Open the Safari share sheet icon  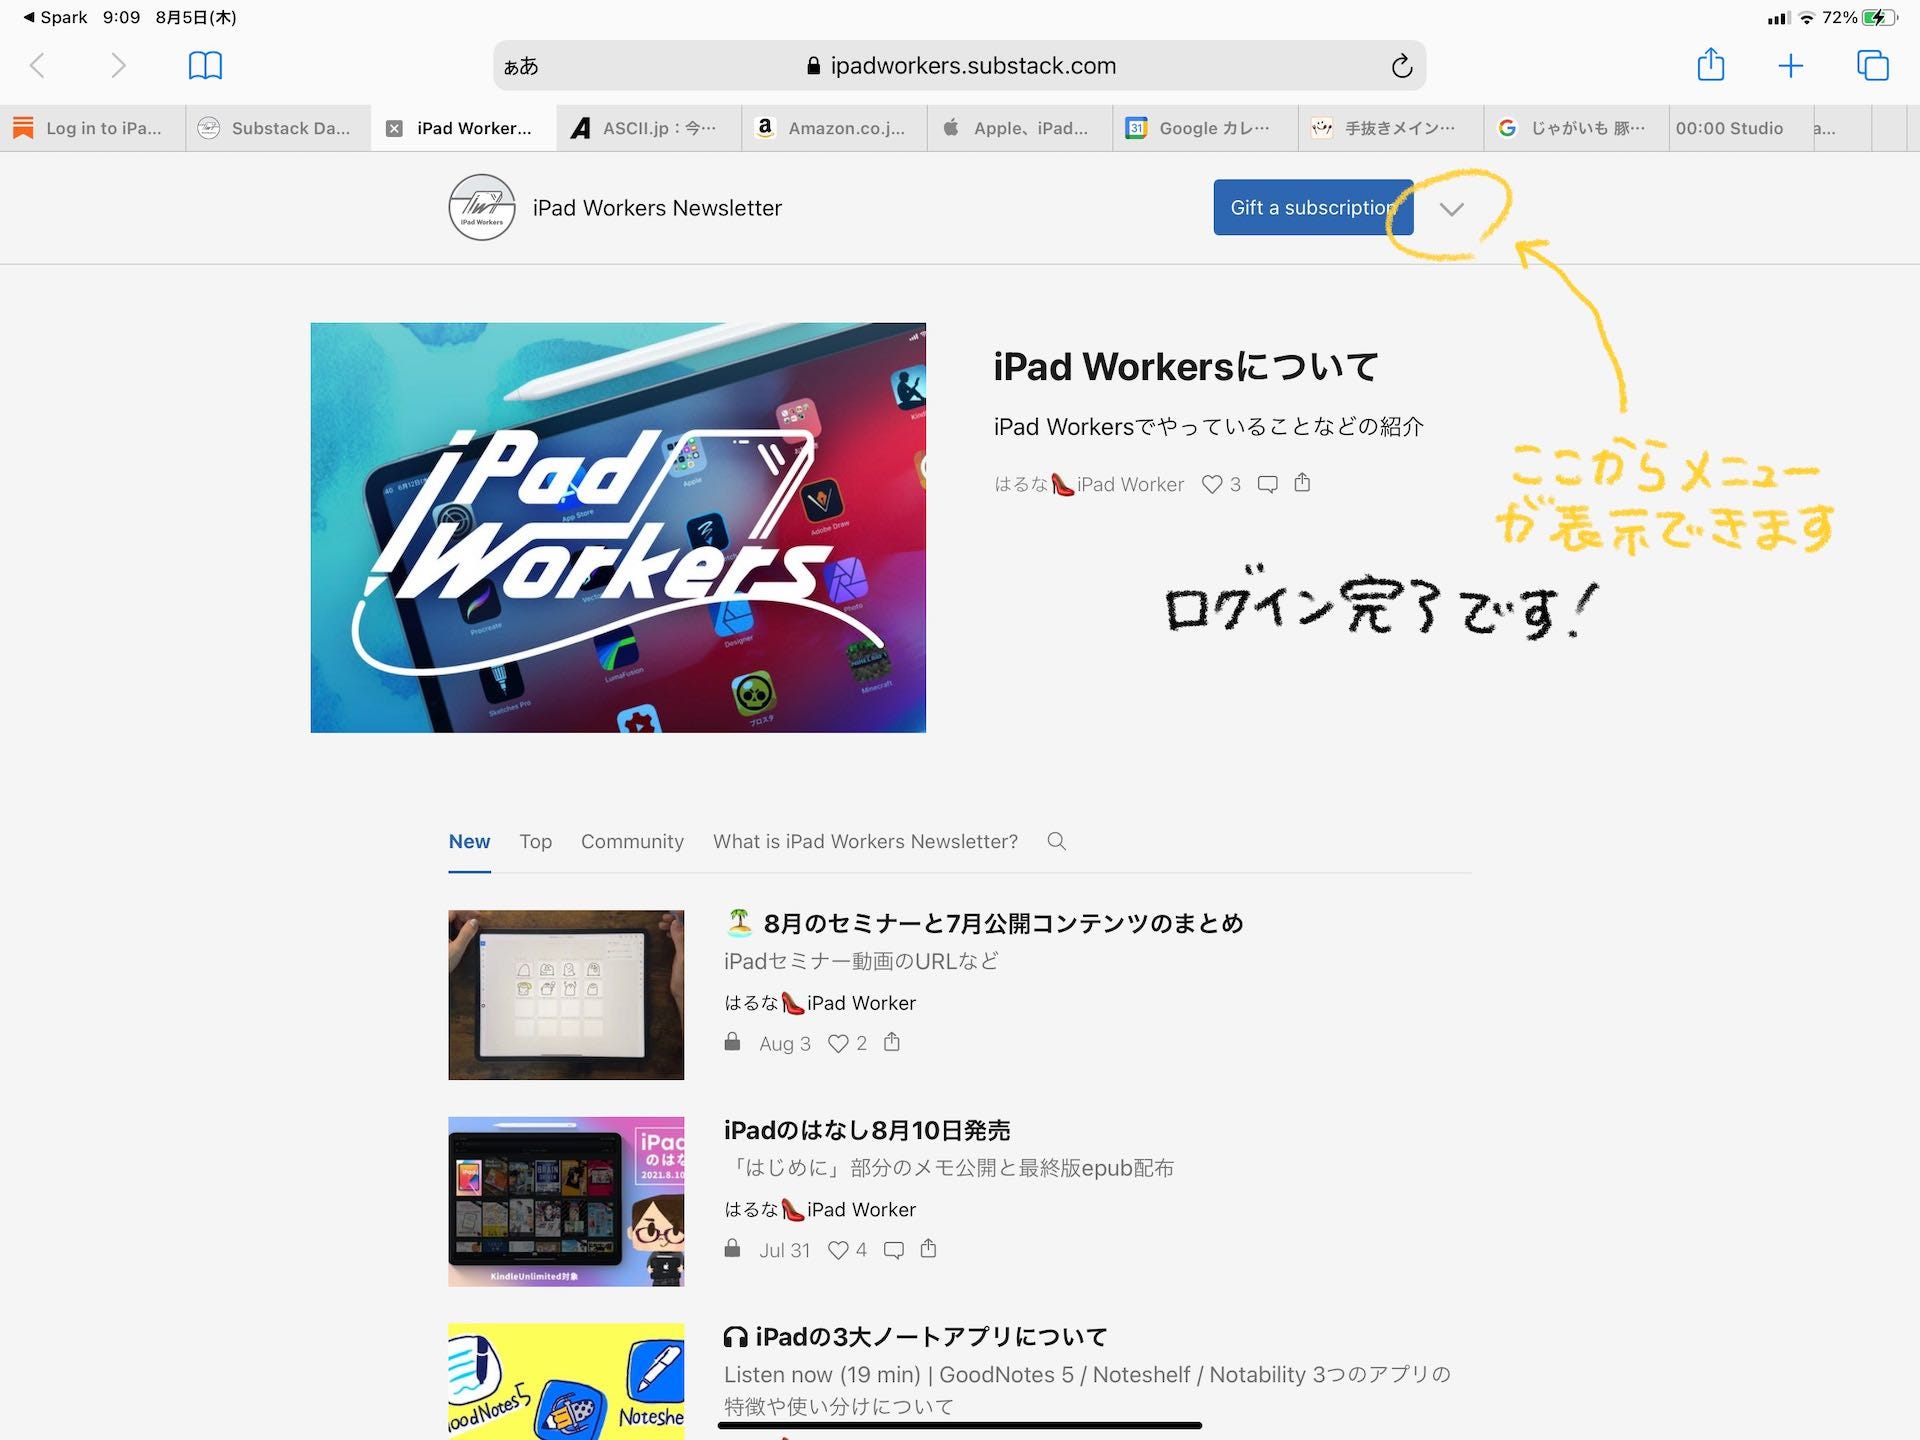pos(1711,65)
